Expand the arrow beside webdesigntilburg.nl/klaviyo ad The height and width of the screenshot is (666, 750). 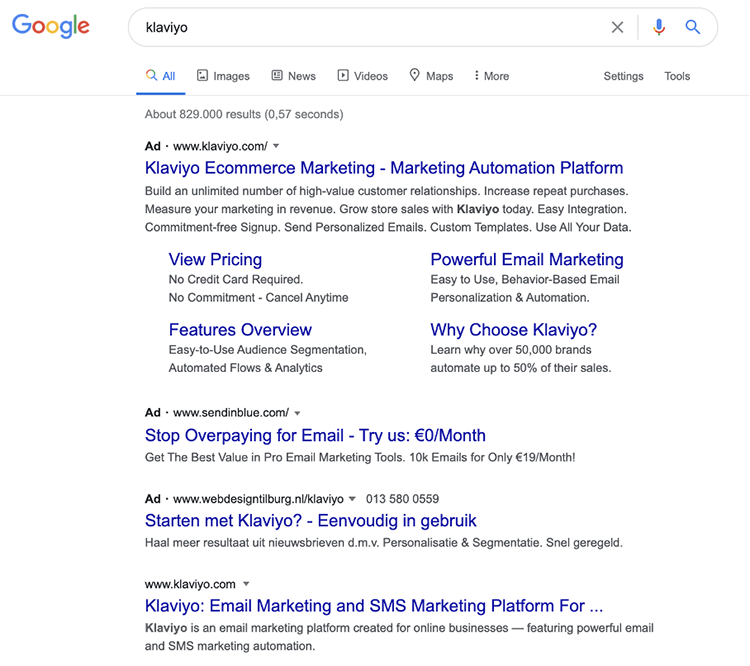[x=352, y=499]
